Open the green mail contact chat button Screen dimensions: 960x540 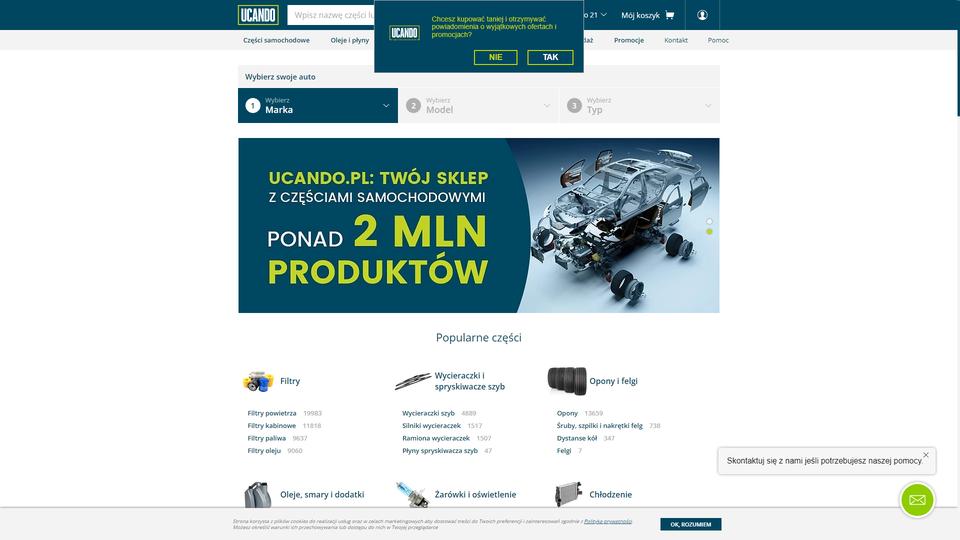click(917, 500)
